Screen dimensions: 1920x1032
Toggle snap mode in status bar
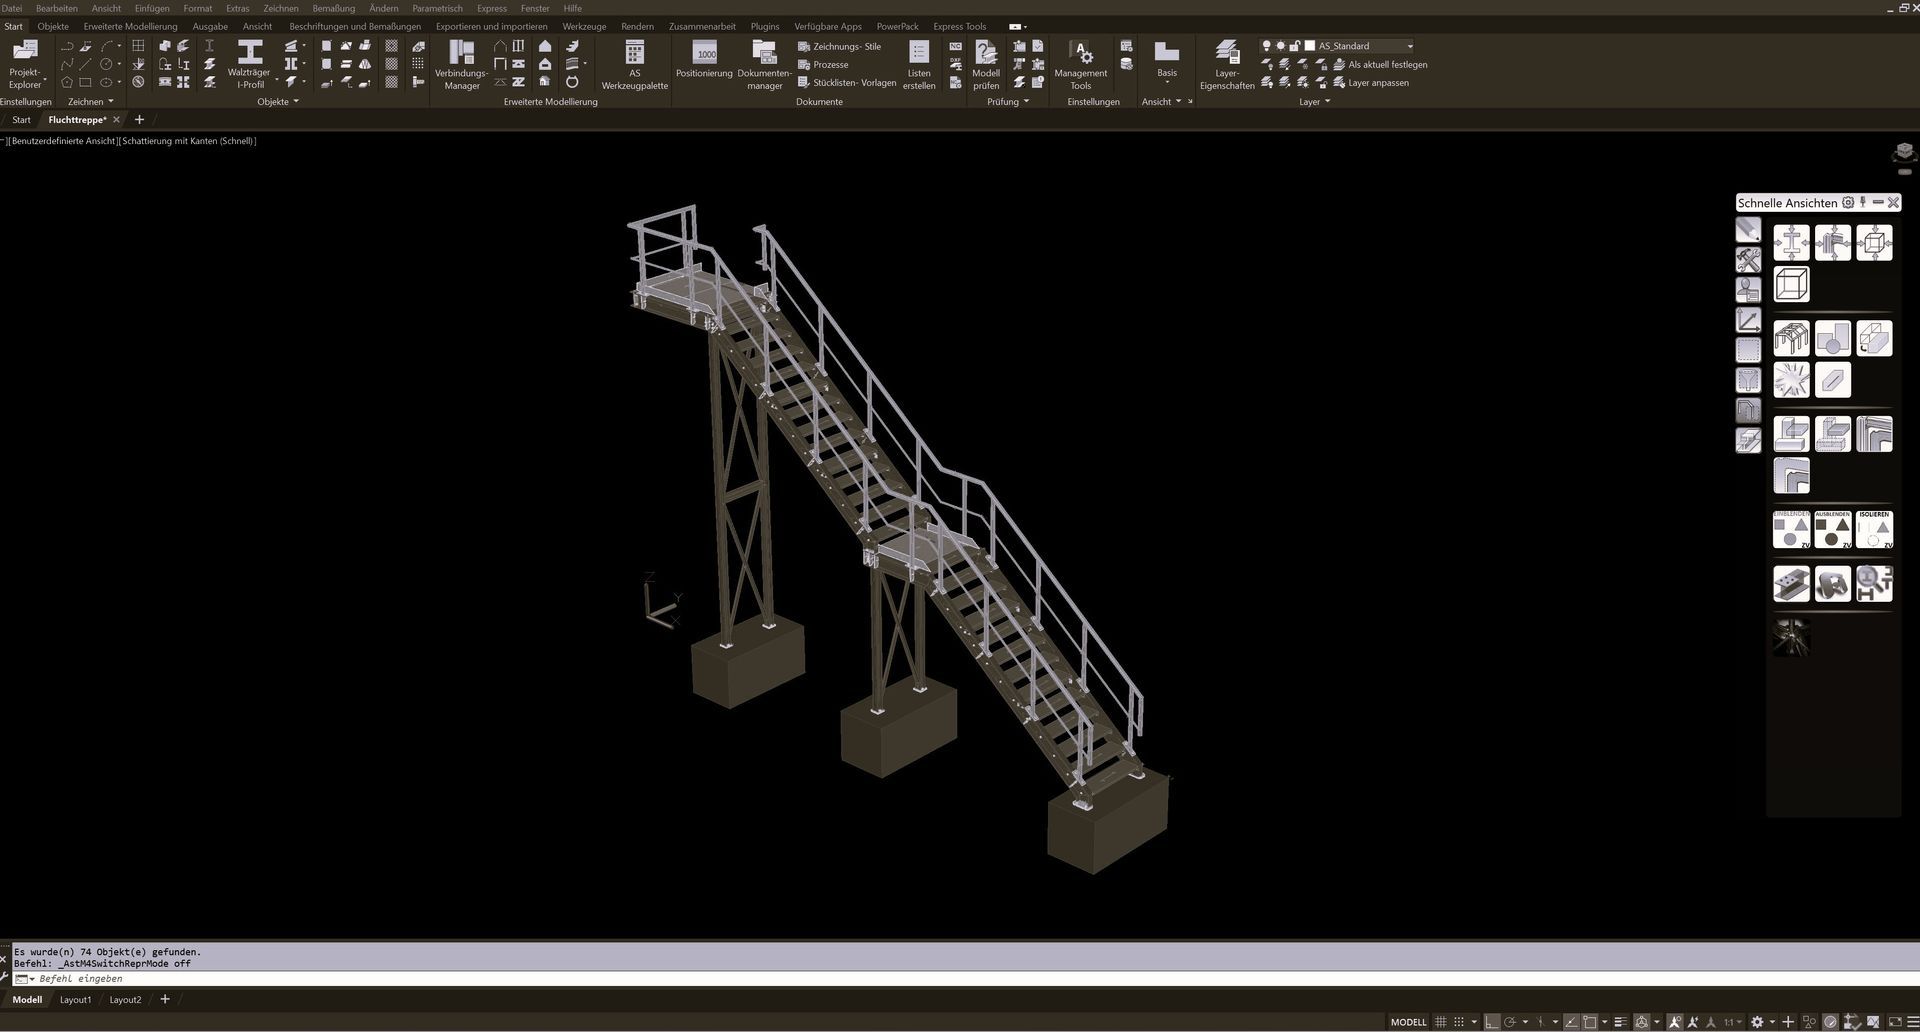(1460, 1022)
